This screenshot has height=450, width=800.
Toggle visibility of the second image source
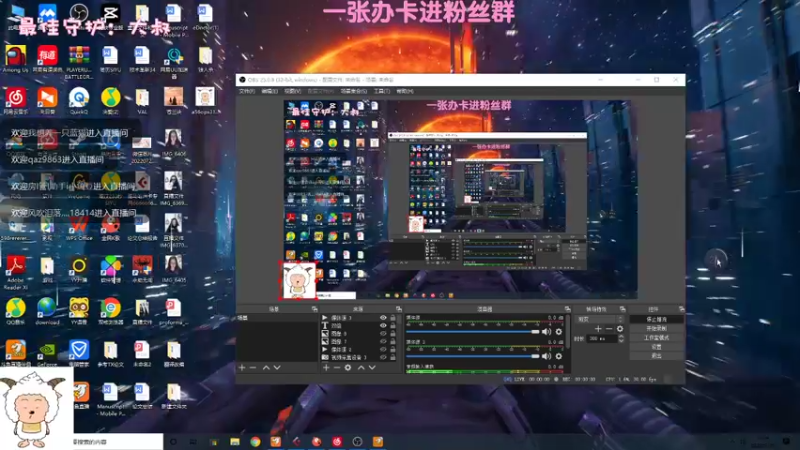pos(383,341)
